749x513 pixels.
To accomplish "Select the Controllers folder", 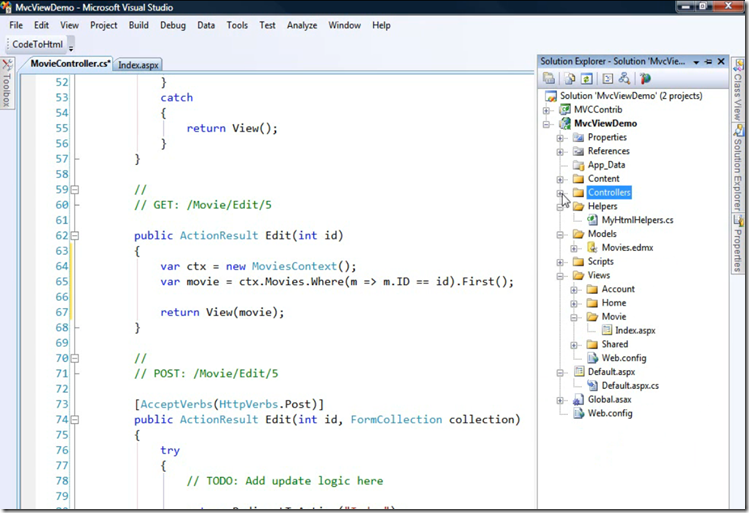I will (609, 192).
